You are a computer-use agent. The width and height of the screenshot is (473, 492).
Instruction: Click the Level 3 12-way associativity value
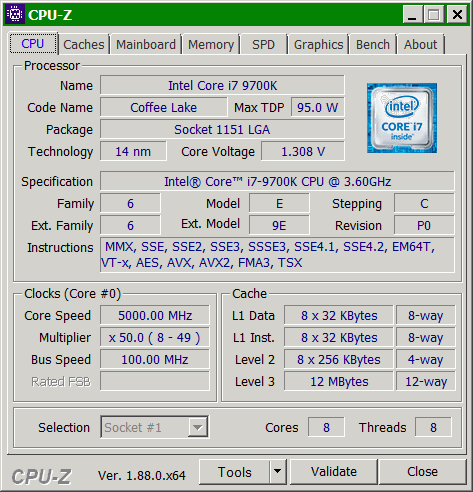[426, 381]
